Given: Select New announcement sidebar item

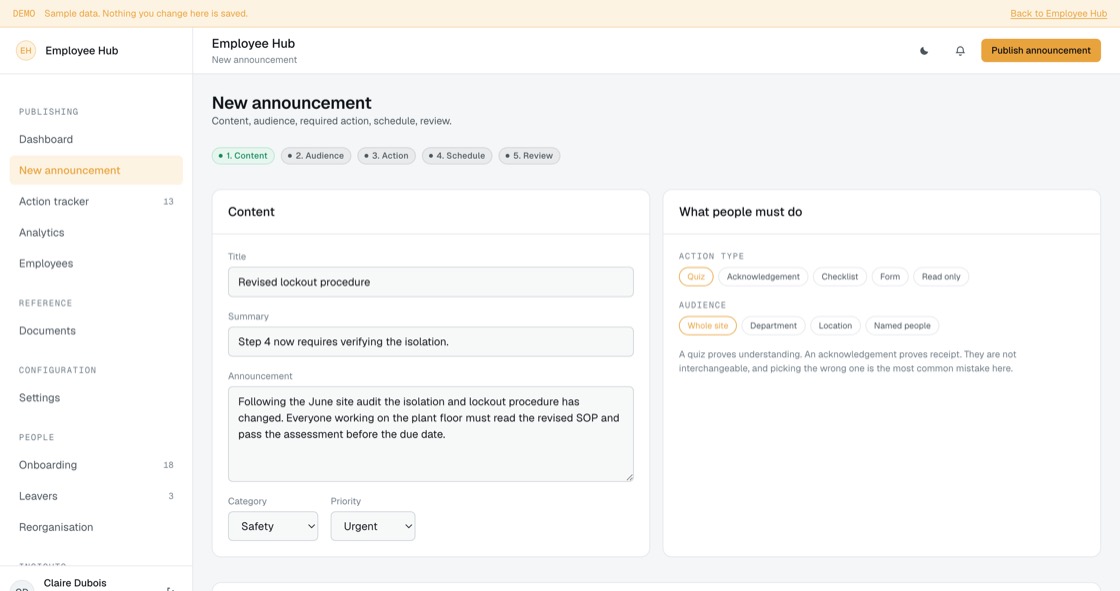Looking at the screenshot, I should pyautogui.click(x=96, y=170).
